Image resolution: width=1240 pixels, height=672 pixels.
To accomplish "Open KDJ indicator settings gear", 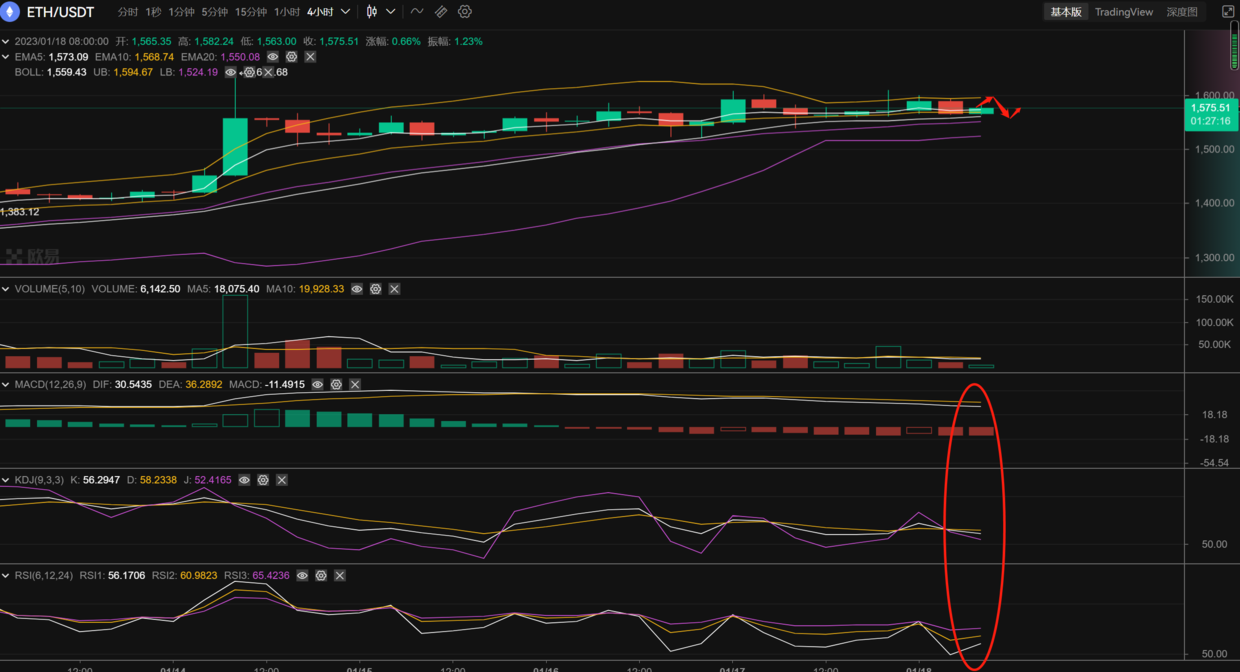I will pyautogui.click(x=263, y=480).
